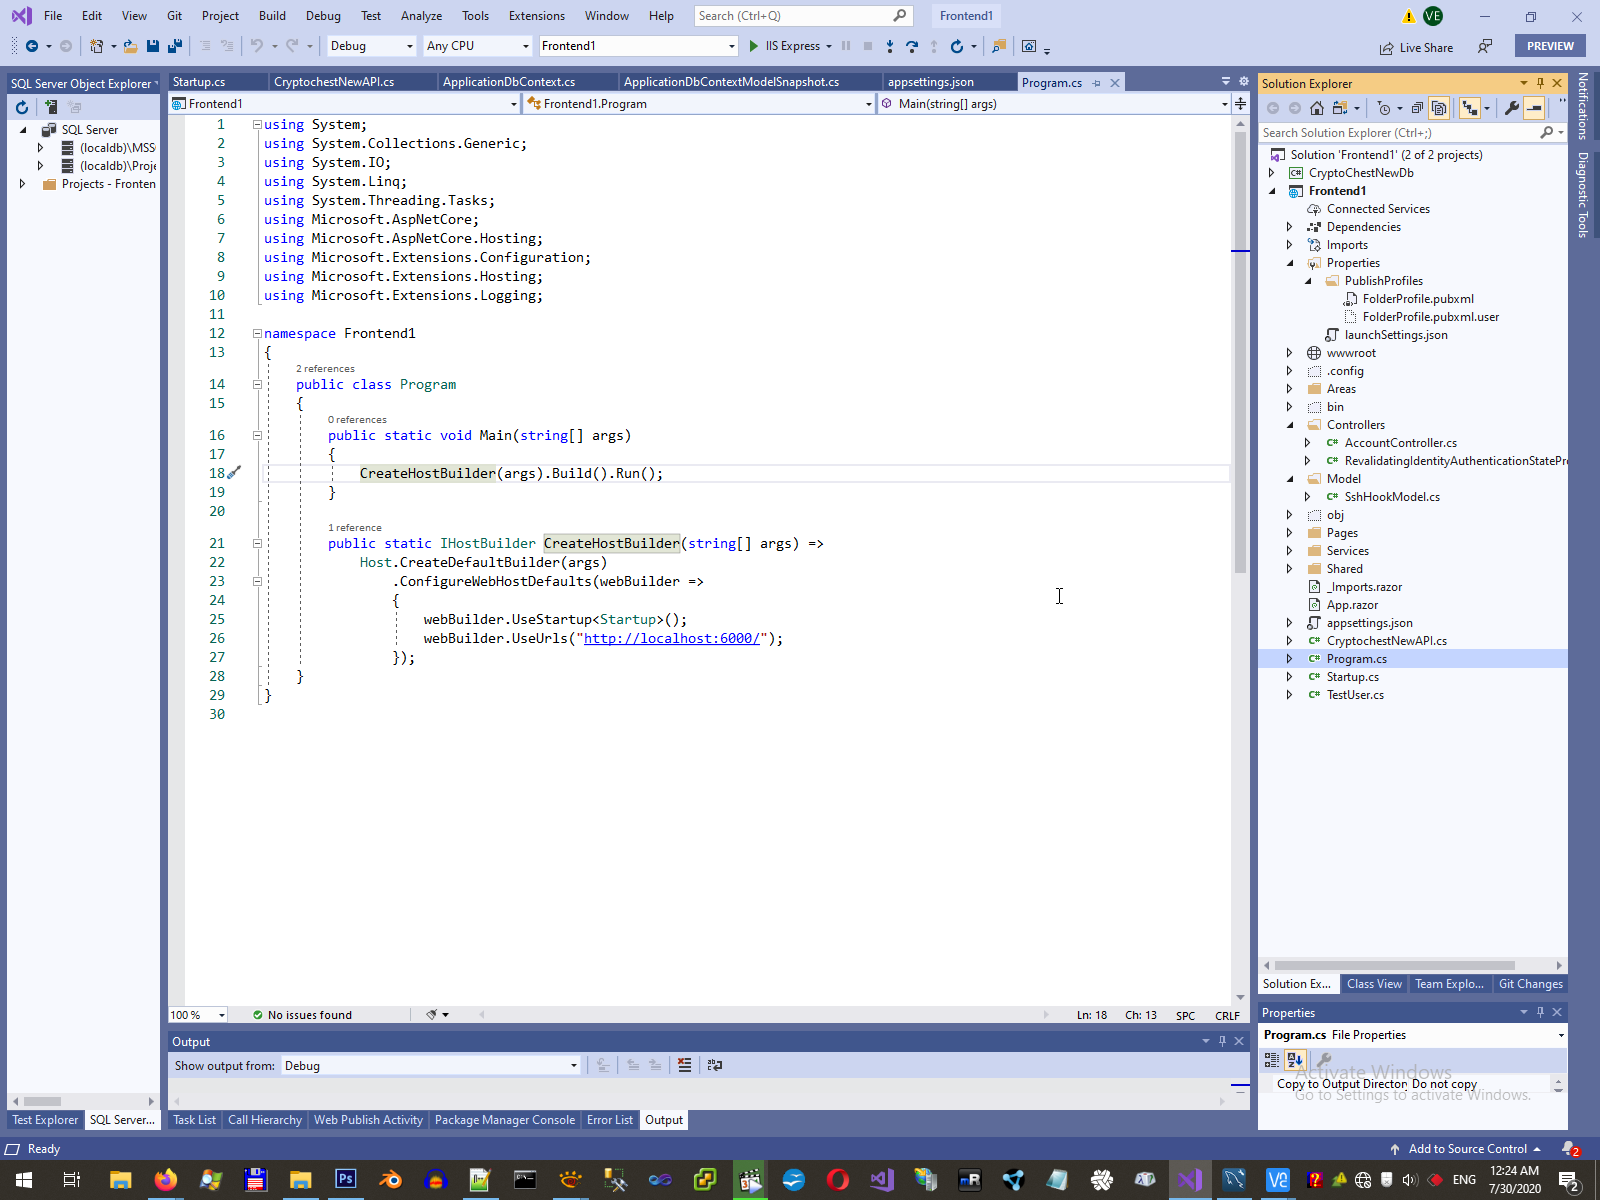Click the PREVIEW button

click(x=1550, y=46)
